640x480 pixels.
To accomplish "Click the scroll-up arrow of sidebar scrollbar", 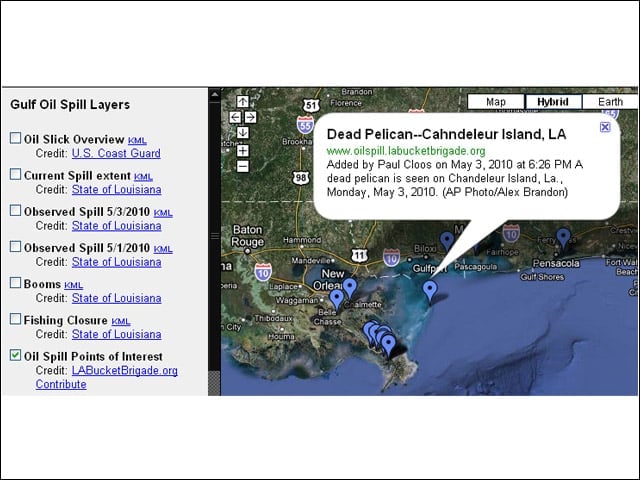I will [214, 95].
